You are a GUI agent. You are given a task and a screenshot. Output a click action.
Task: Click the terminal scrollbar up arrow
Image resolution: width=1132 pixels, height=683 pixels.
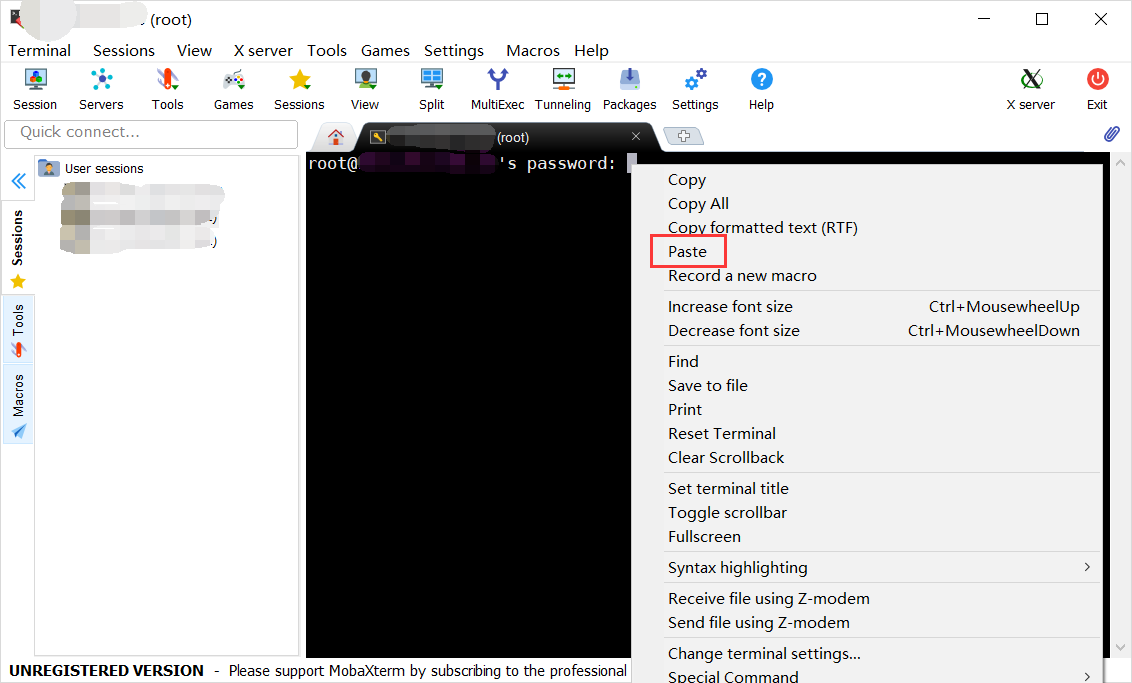click(1120, 163)
